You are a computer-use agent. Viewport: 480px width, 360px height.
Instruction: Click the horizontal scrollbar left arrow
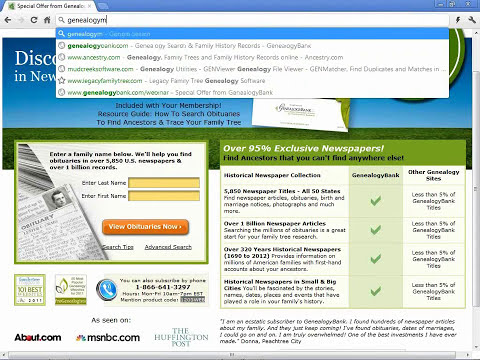(x=4, y=355)
